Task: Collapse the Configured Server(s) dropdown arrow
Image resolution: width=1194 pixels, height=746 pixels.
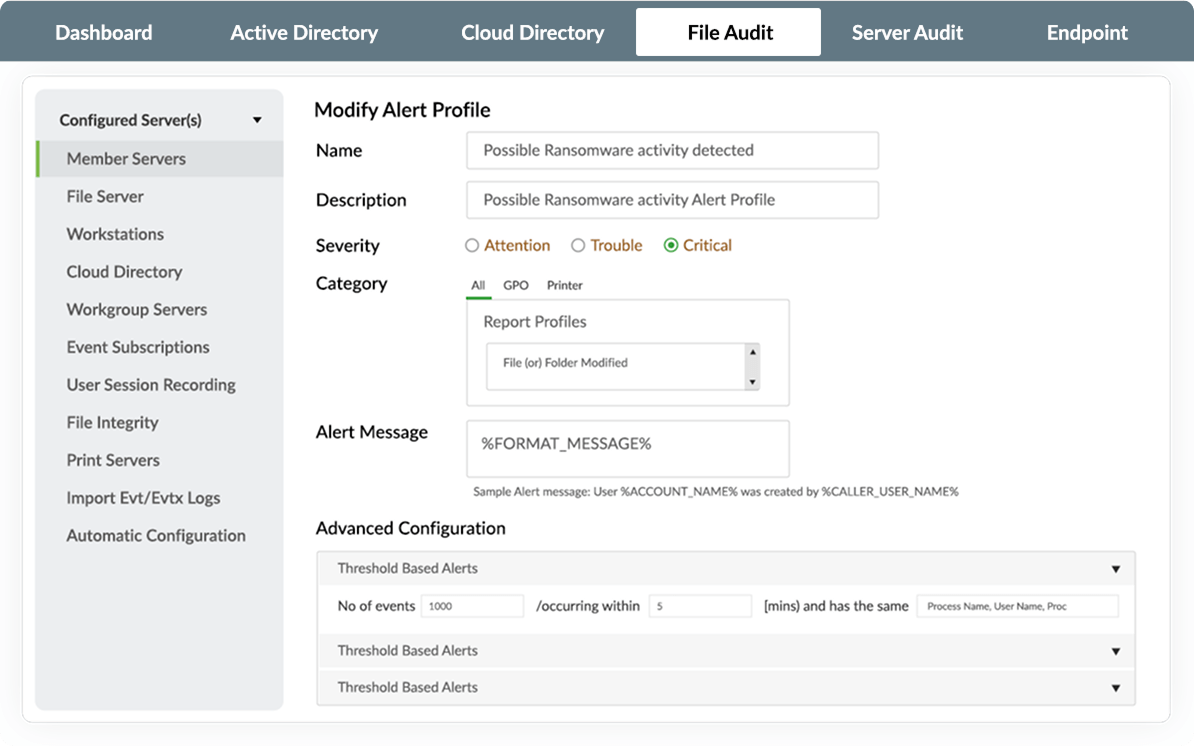Action: point(257,120)
